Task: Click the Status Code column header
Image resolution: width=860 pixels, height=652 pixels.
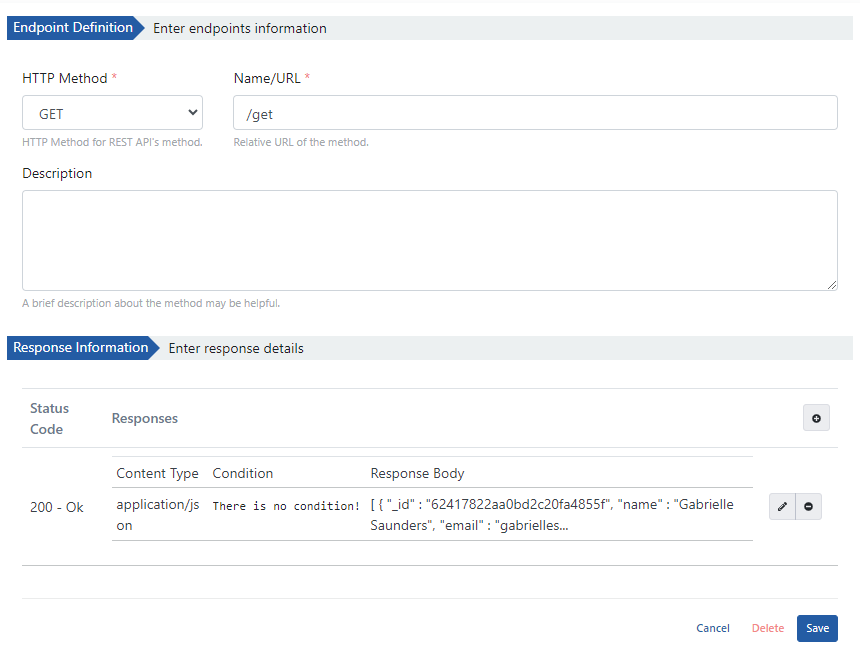Action: pyautogui.click(x=49, y=418)
